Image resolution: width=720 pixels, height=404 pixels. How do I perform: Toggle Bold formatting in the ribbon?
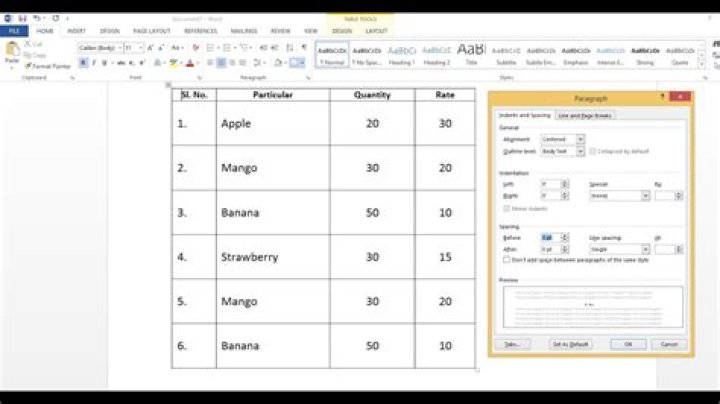tap(83, 62)
